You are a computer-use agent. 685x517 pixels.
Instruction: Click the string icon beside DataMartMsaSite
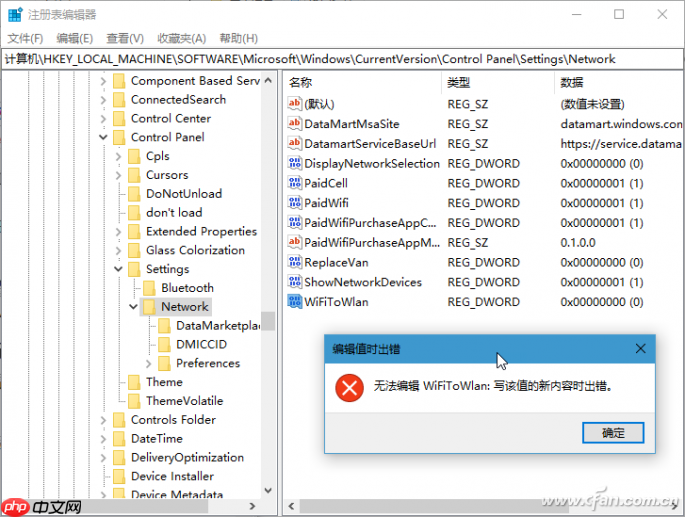click(294, 123)
